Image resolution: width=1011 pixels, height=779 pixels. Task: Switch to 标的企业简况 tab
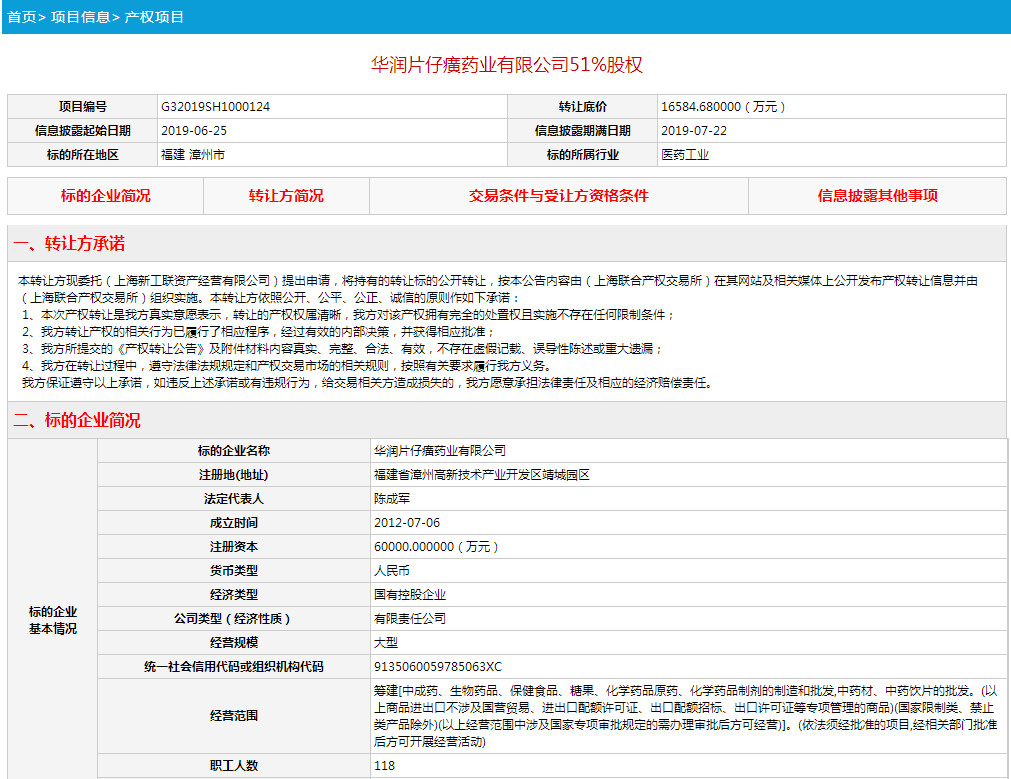point(106,196)
